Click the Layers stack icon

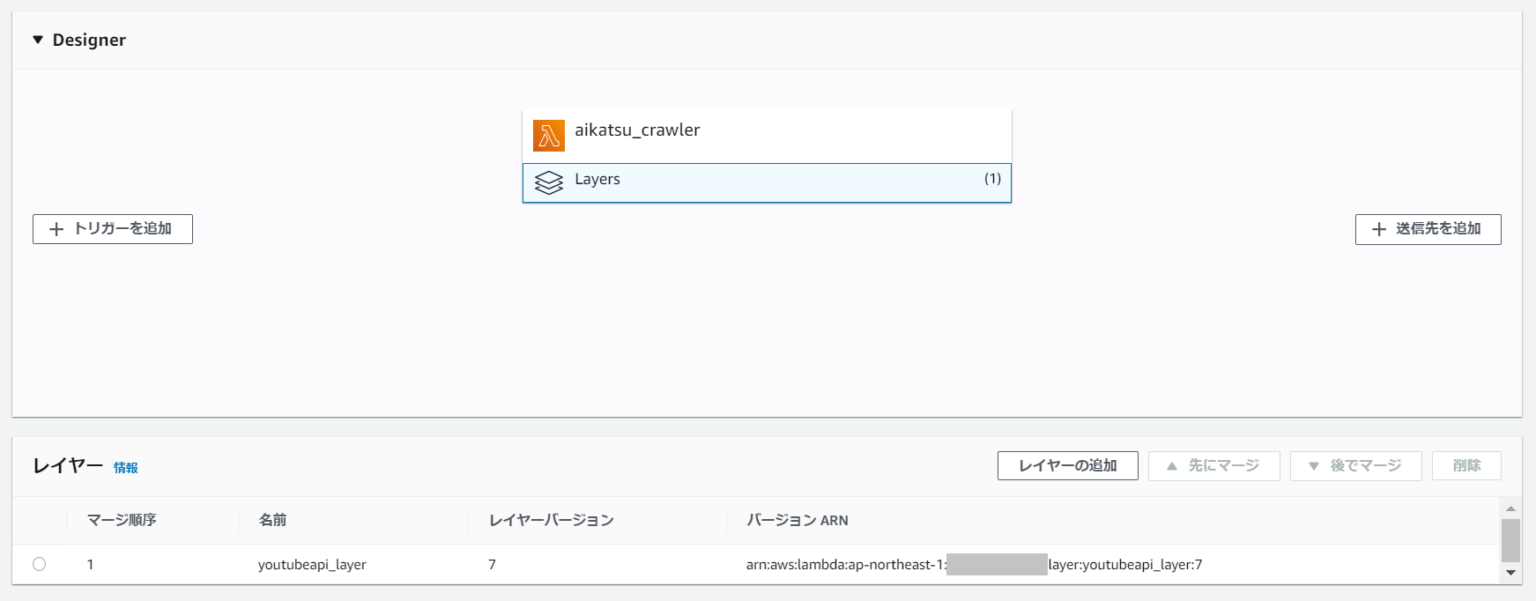click(x=549, y=183)
